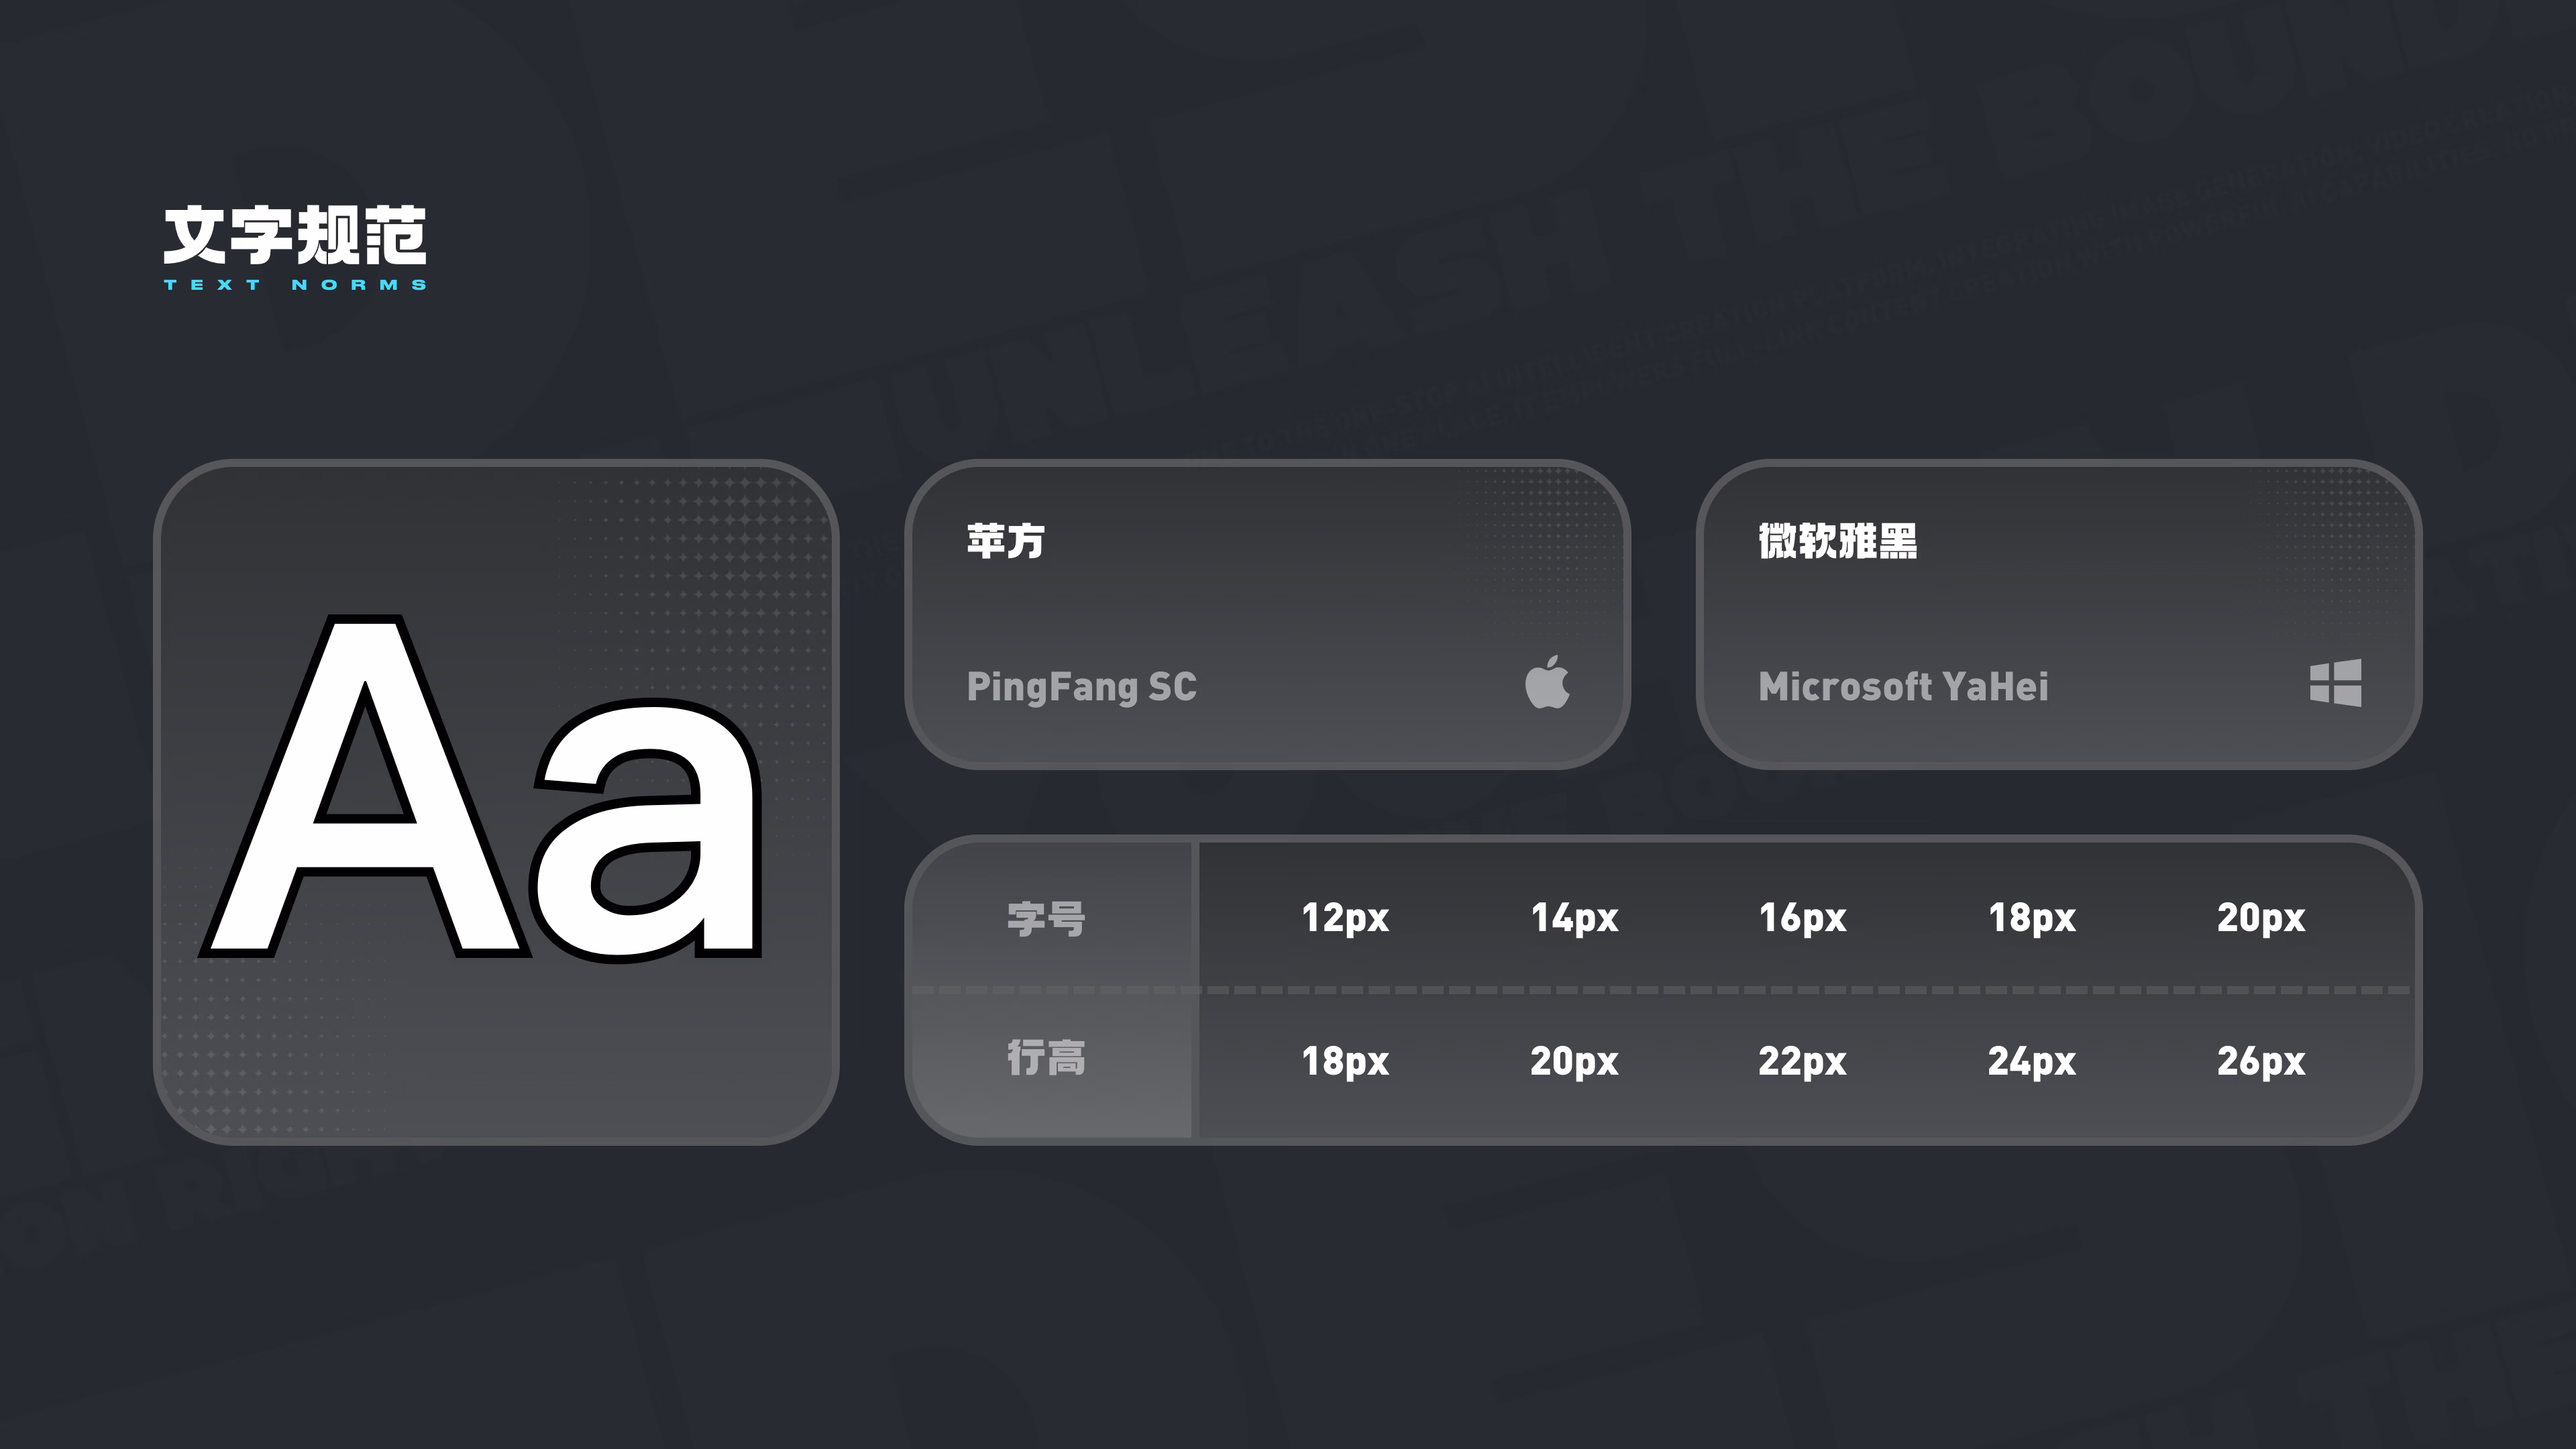The image size is (2576, 1449).
Task: Click the Apple logo icon
Action: point(1547,682)
